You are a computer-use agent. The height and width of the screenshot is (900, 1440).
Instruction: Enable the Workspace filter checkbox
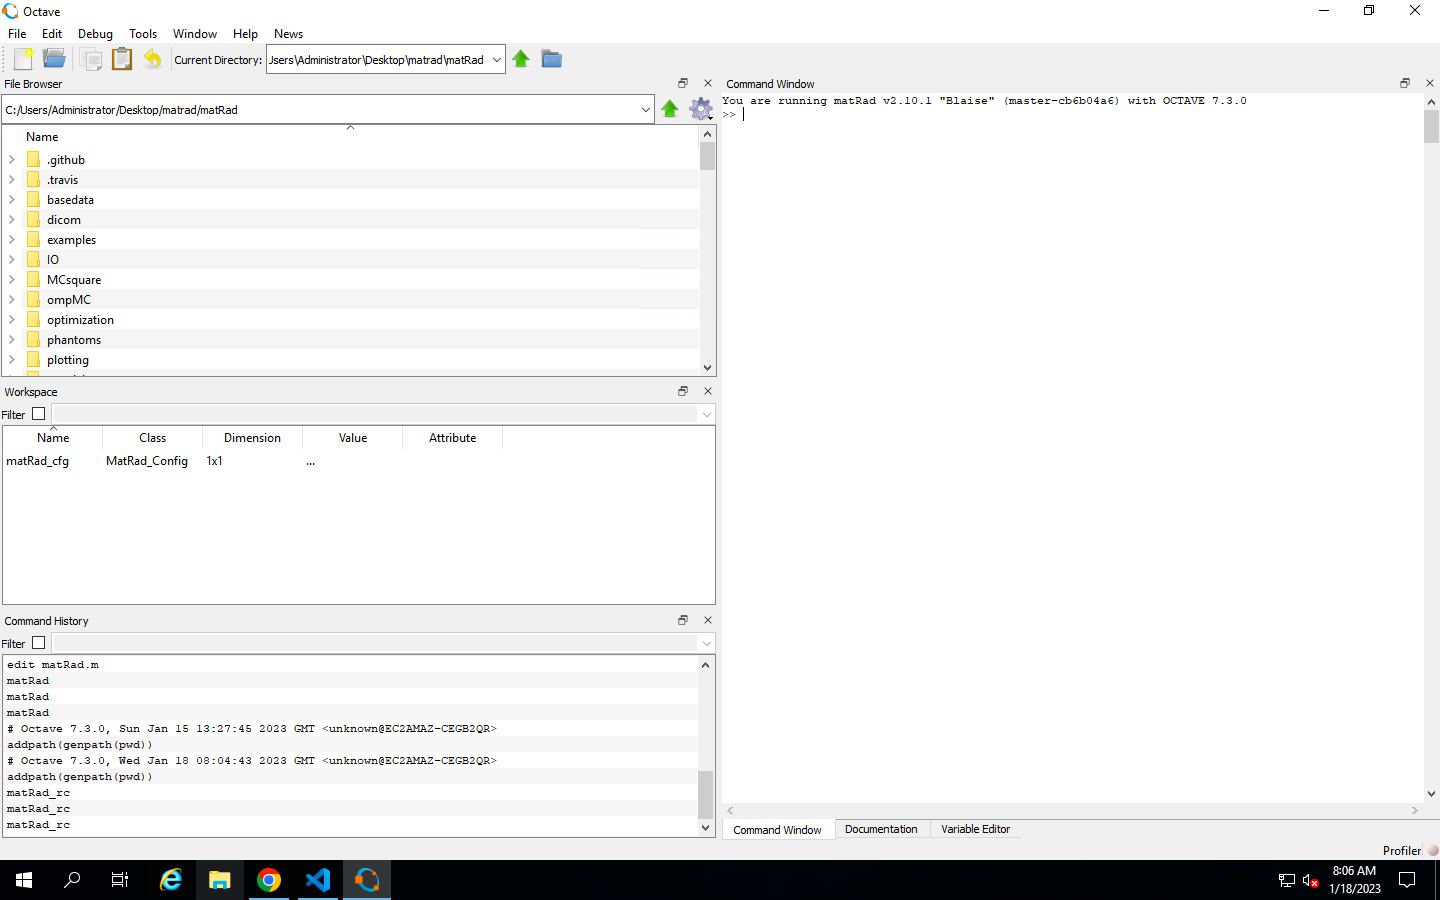38,413
